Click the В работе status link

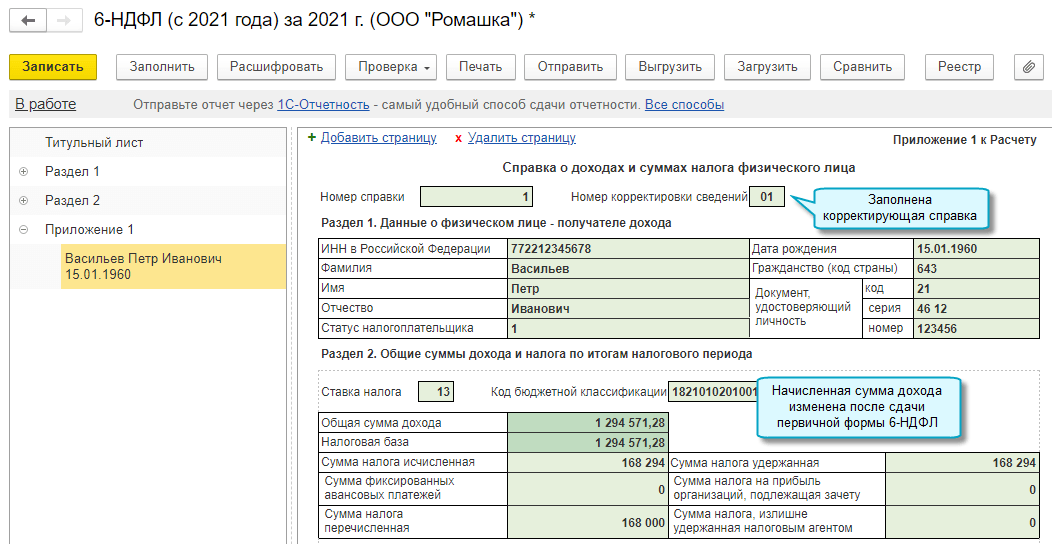pos(45,105)
